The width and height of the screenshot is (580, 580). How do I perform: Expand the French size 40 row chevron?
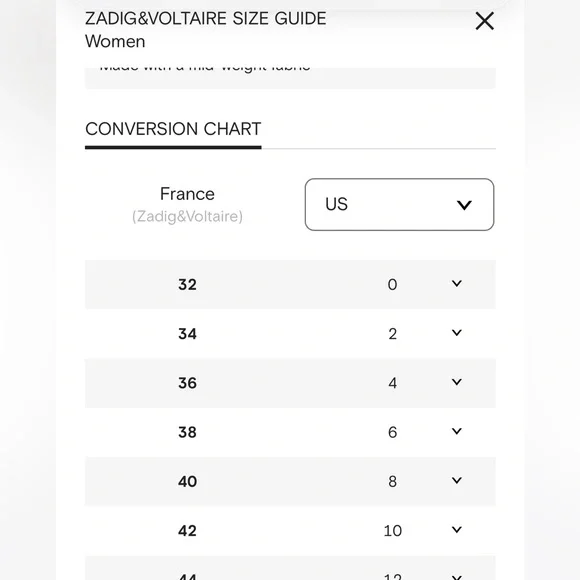[457, 480]
